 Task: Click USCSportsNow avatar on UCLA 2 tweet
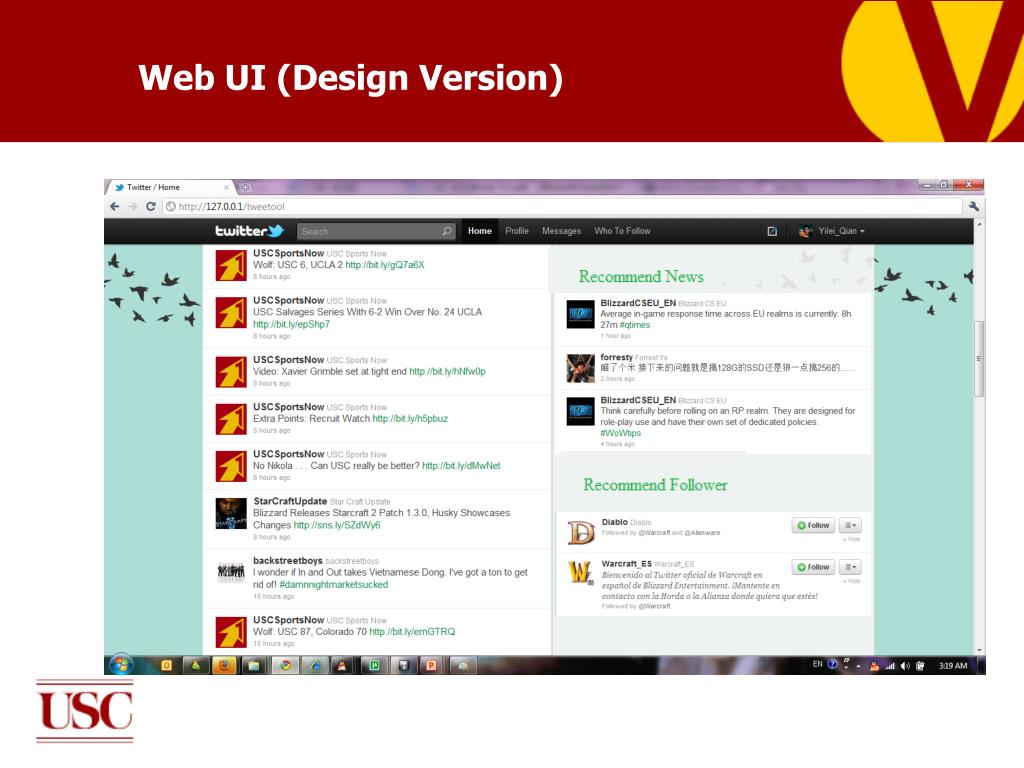click(231, 265)
